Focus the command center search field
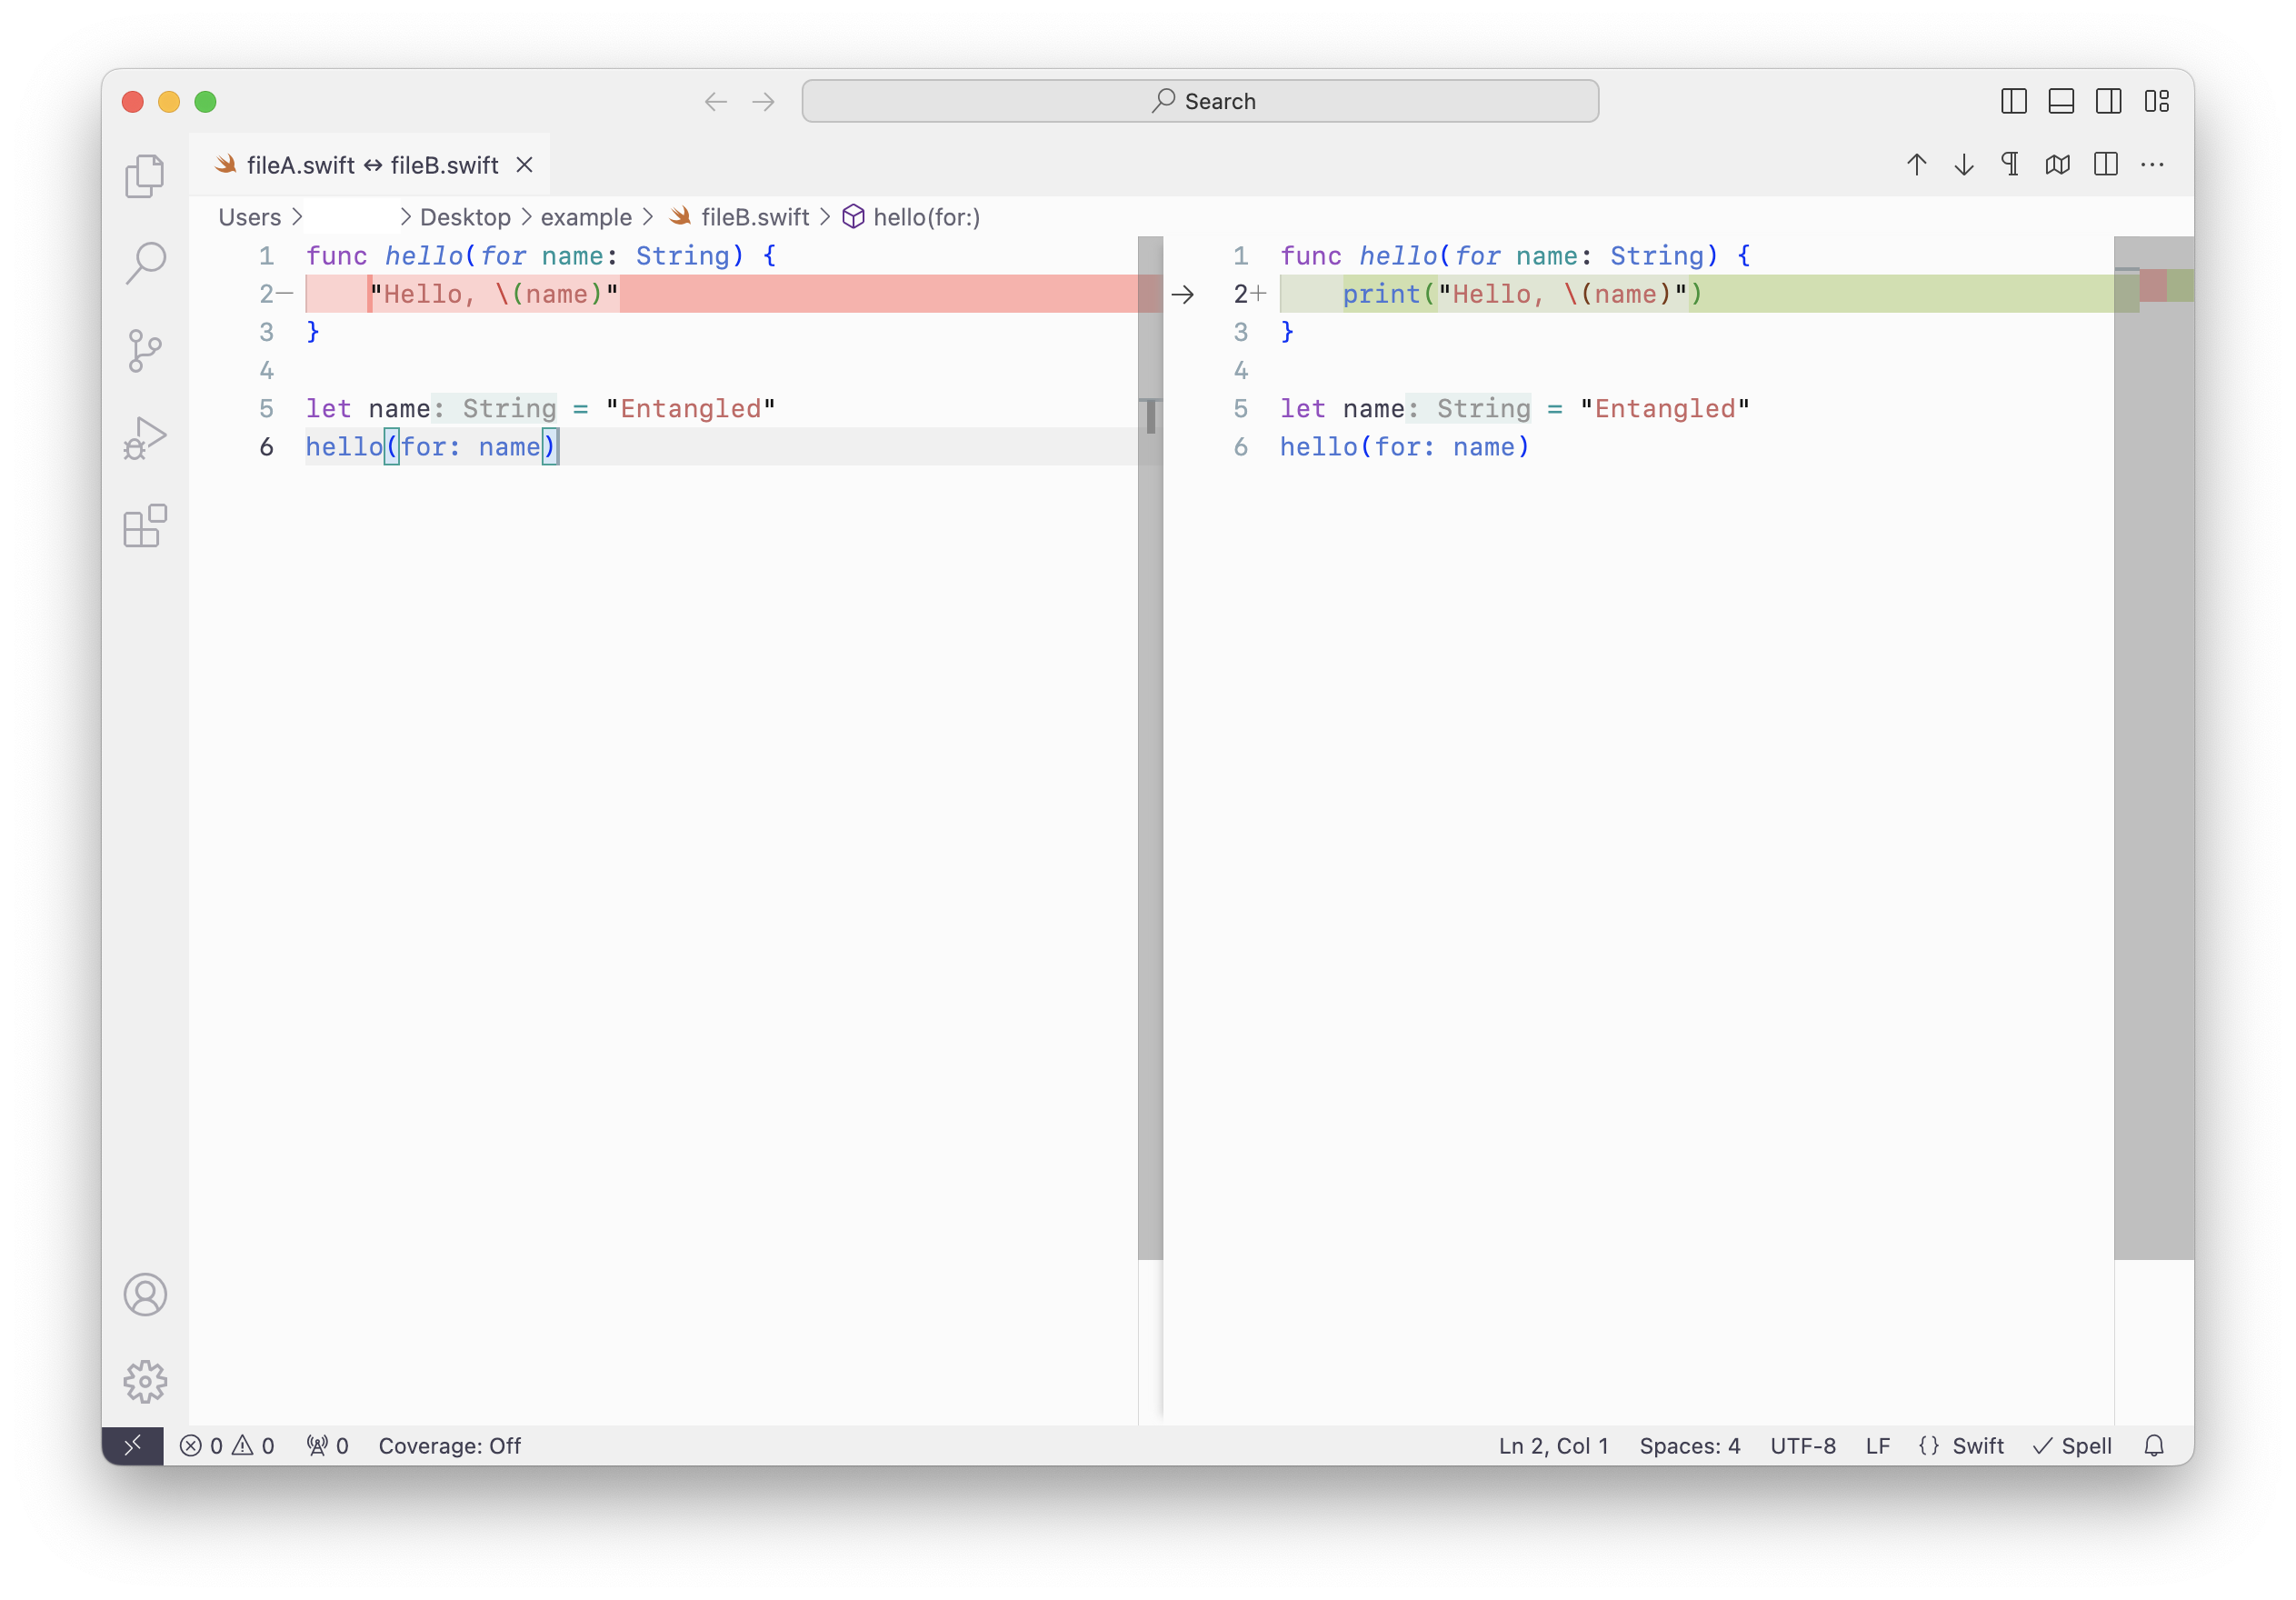2296x1600 pixels. [1199, 101]
